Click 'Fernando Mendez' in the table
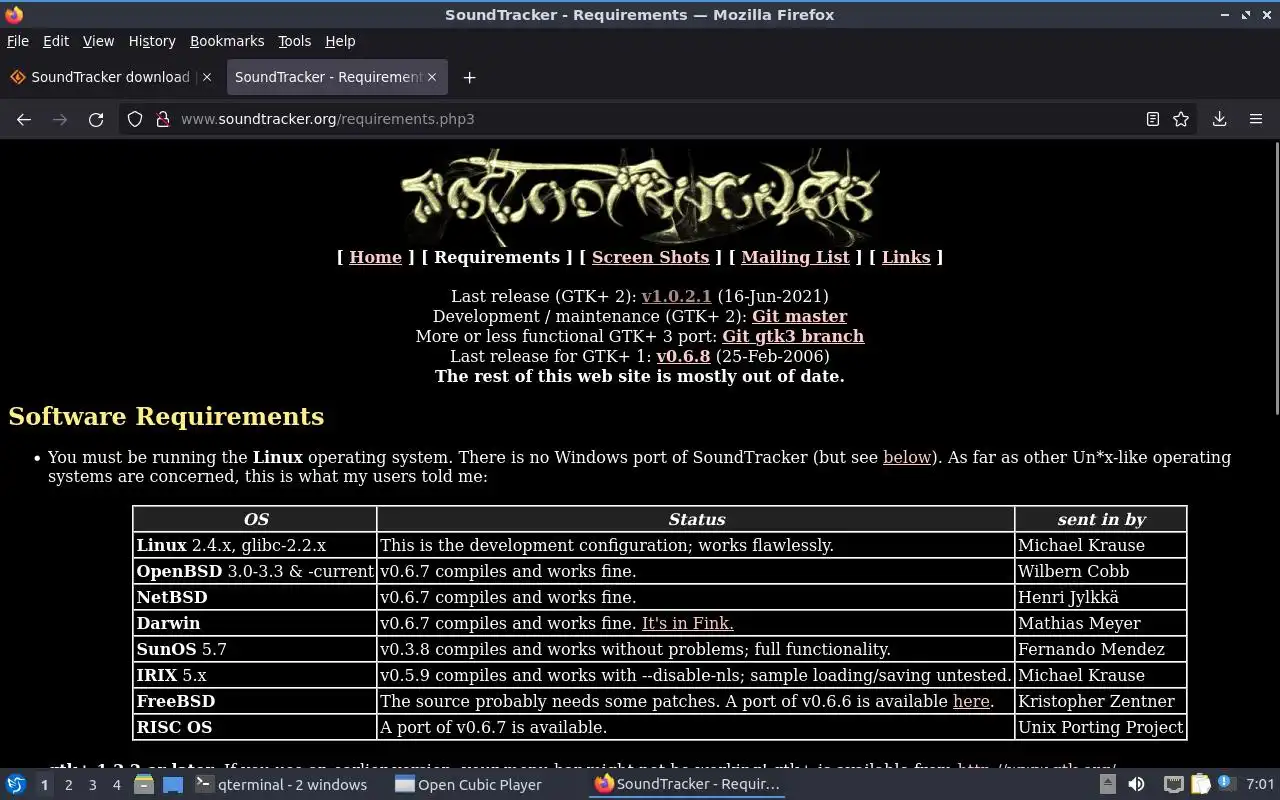This screenshot has width=1280, height=800. click(1091, 649)
